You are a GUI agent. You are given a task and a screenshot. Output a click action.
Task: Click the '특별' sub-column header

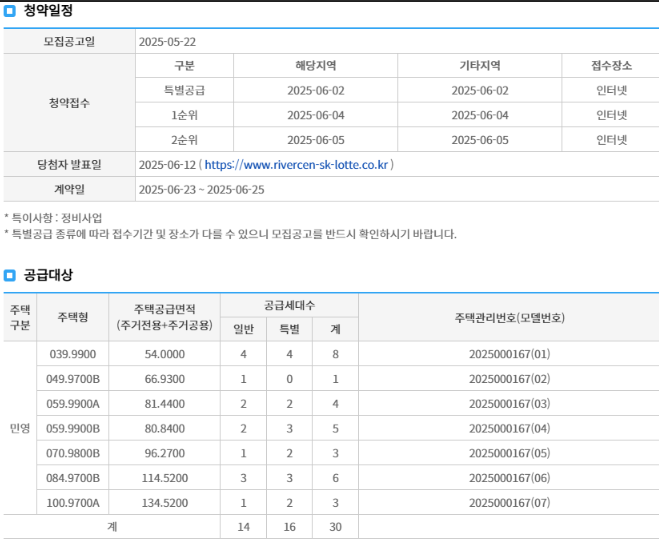[289, 329]
